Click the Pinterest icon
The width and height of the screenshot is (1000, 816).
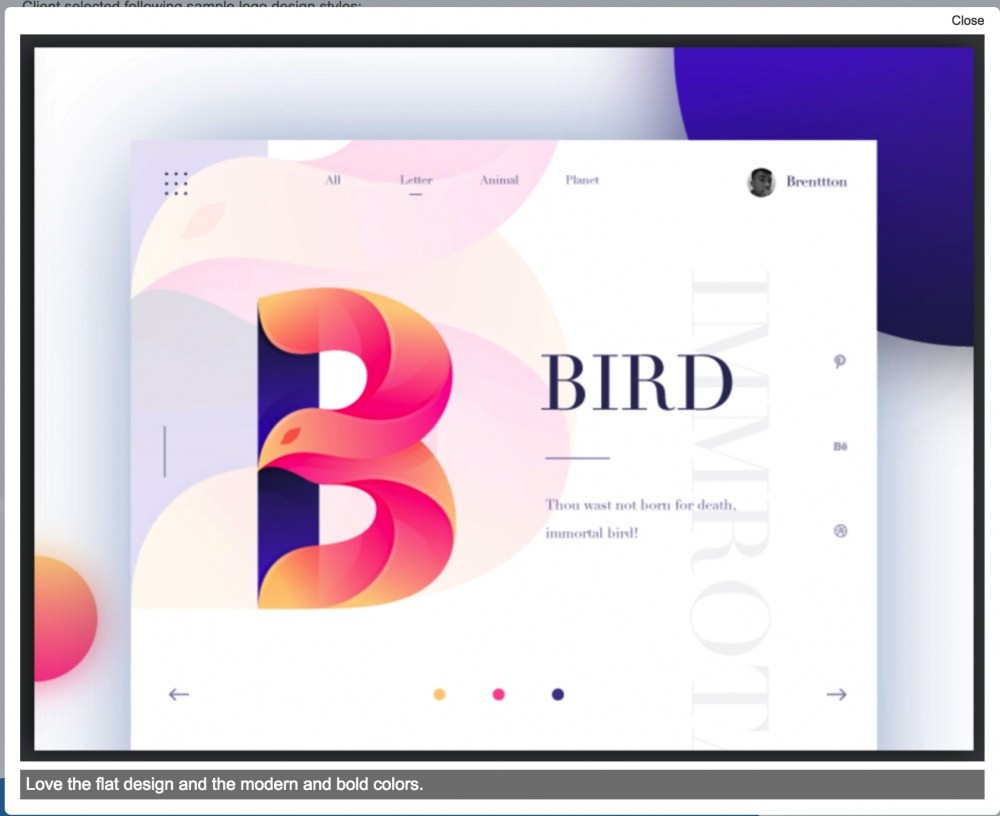coord(840,362)
